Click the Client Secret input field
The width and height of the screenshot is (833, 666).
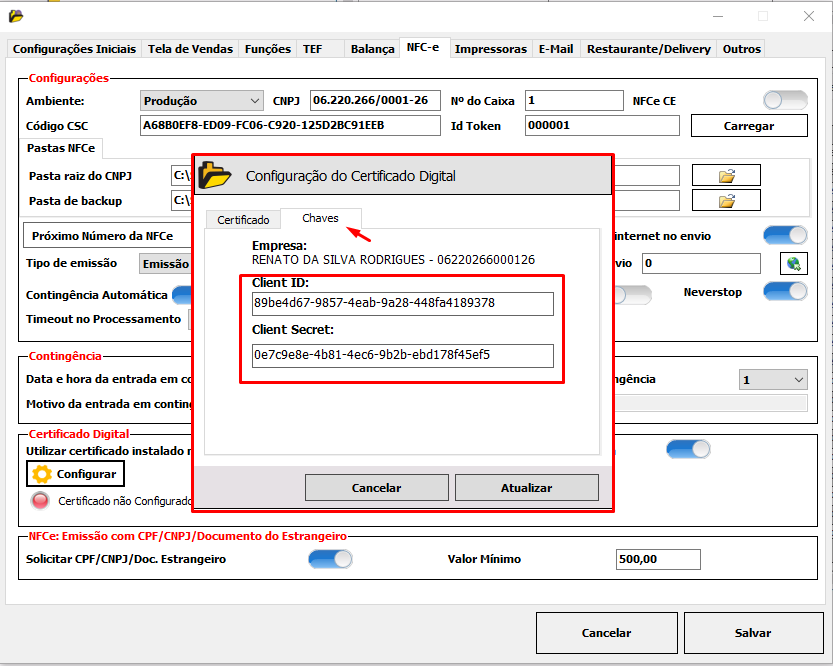tap(402, 356)
